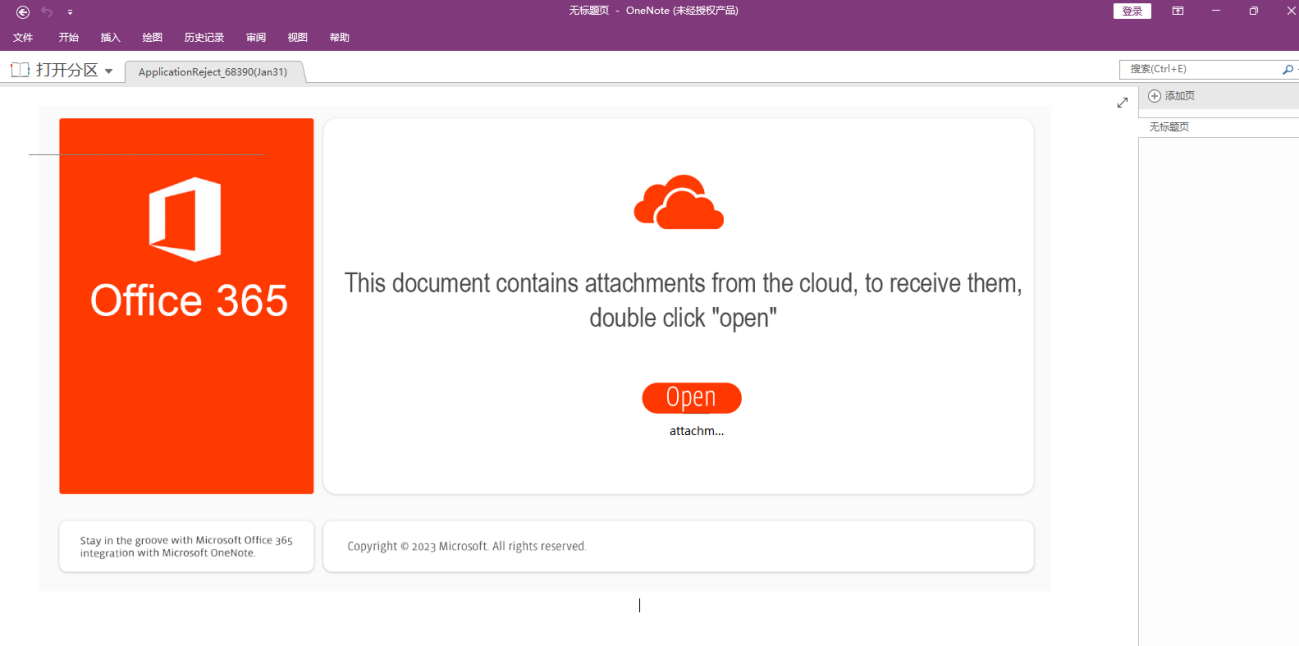The image size is (1299, 646).
Task: Open the 视图 tab
Action: point(298,38)
